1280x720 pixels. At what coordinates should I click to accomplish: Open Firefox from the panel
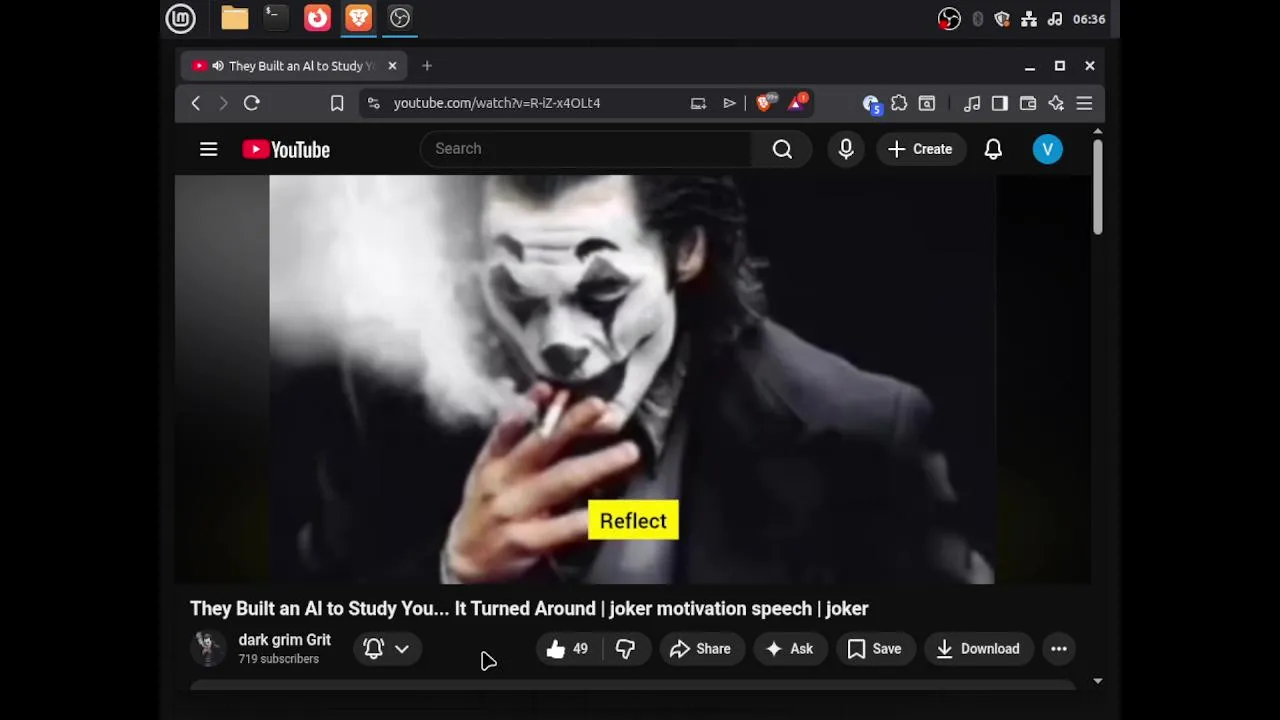(317, 18)
